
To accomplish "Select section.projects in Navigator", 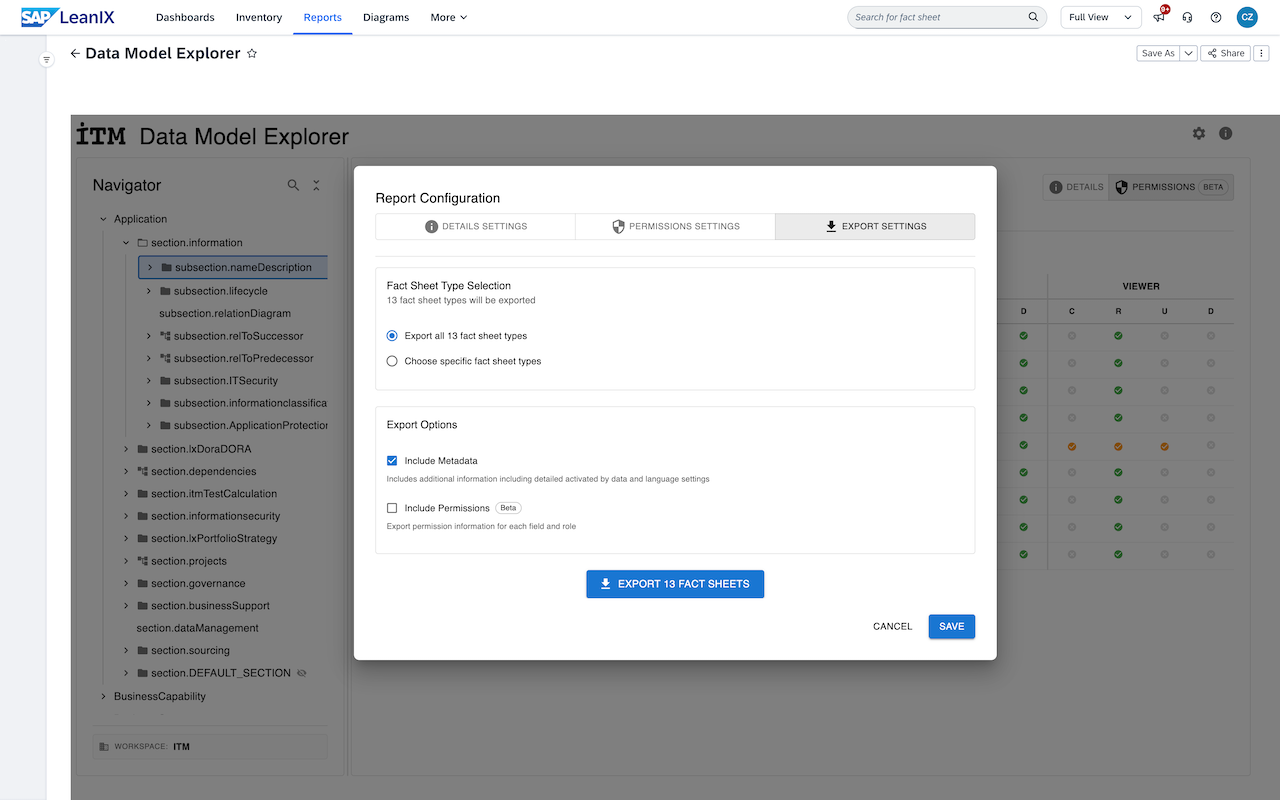I will pyautogui.click(x=189, y=561).
